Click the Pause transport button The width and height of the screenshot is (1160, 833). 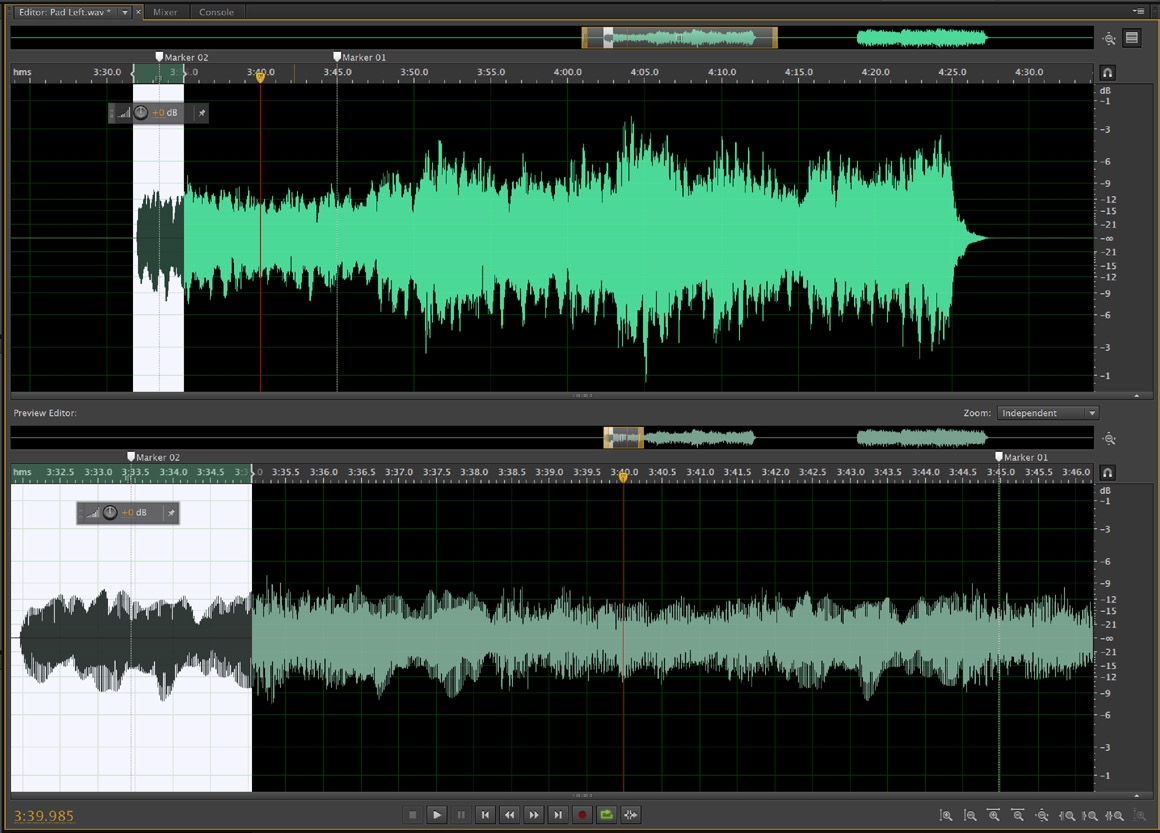461,815
